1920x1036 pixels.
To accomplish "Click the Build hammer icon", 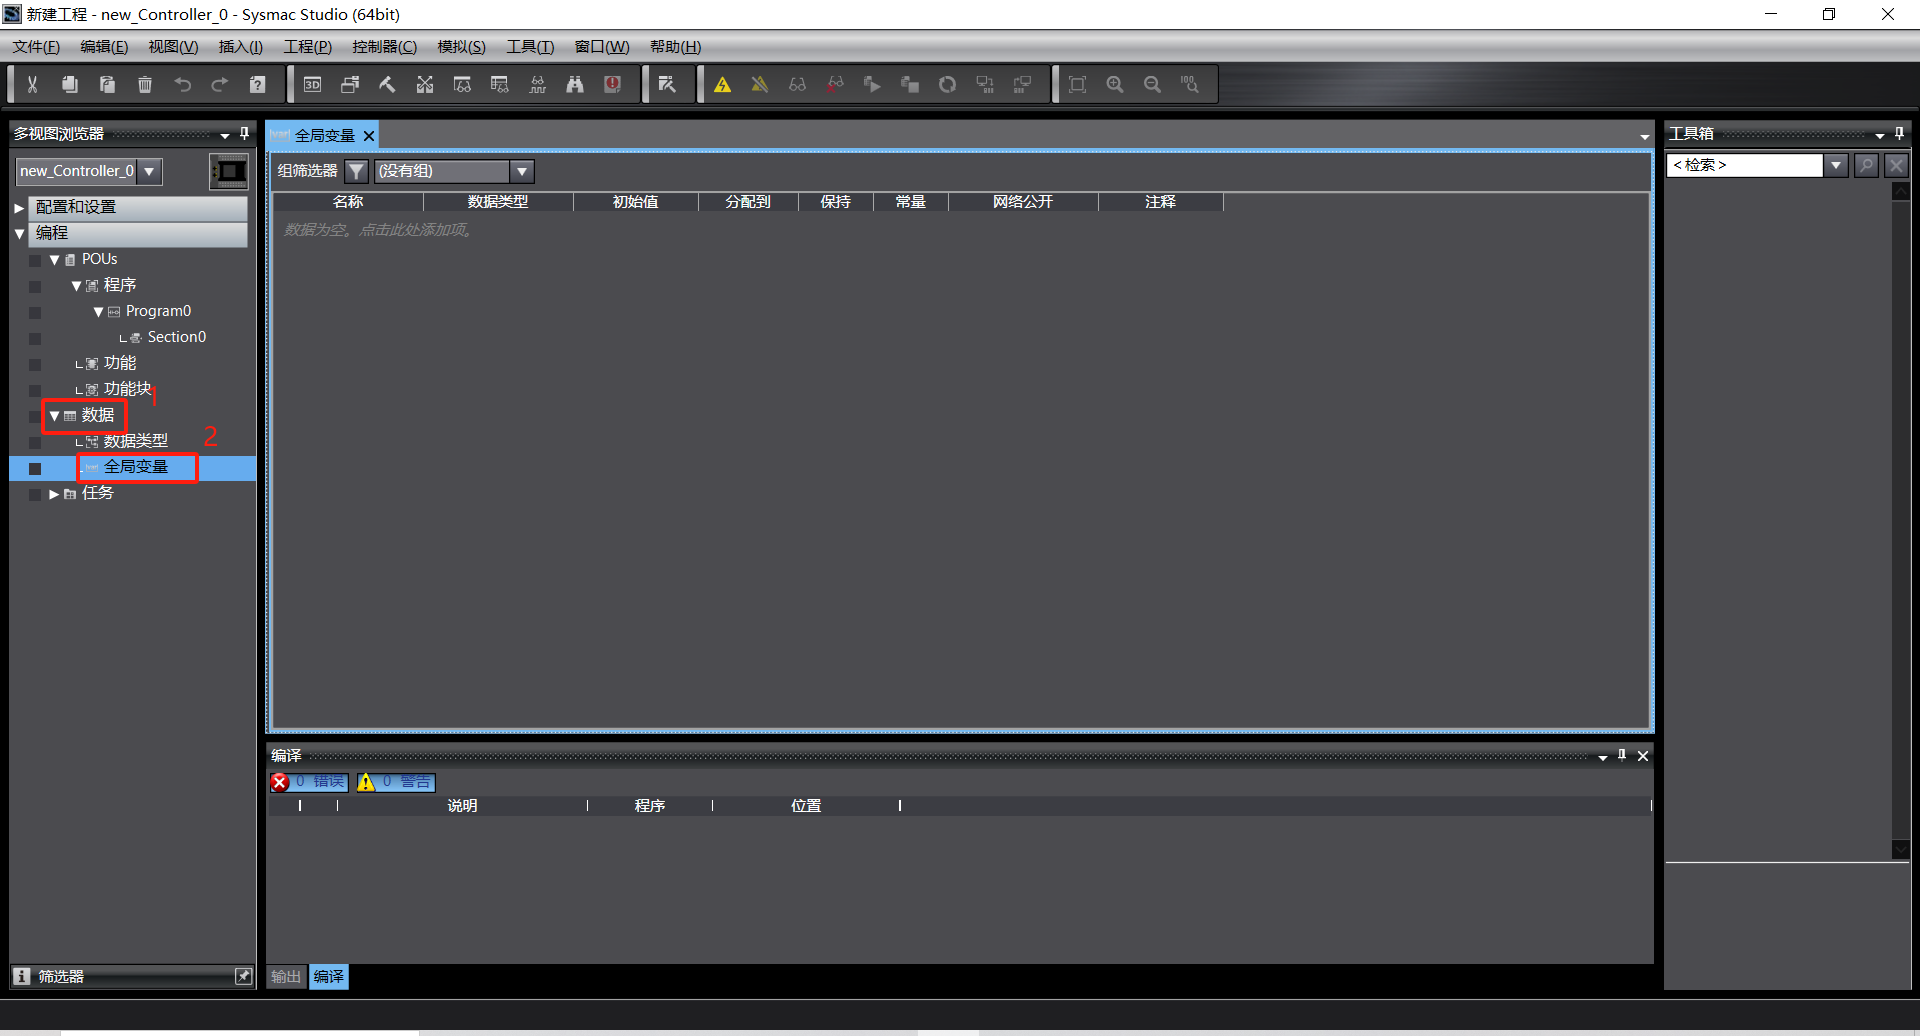I will 387,85.
